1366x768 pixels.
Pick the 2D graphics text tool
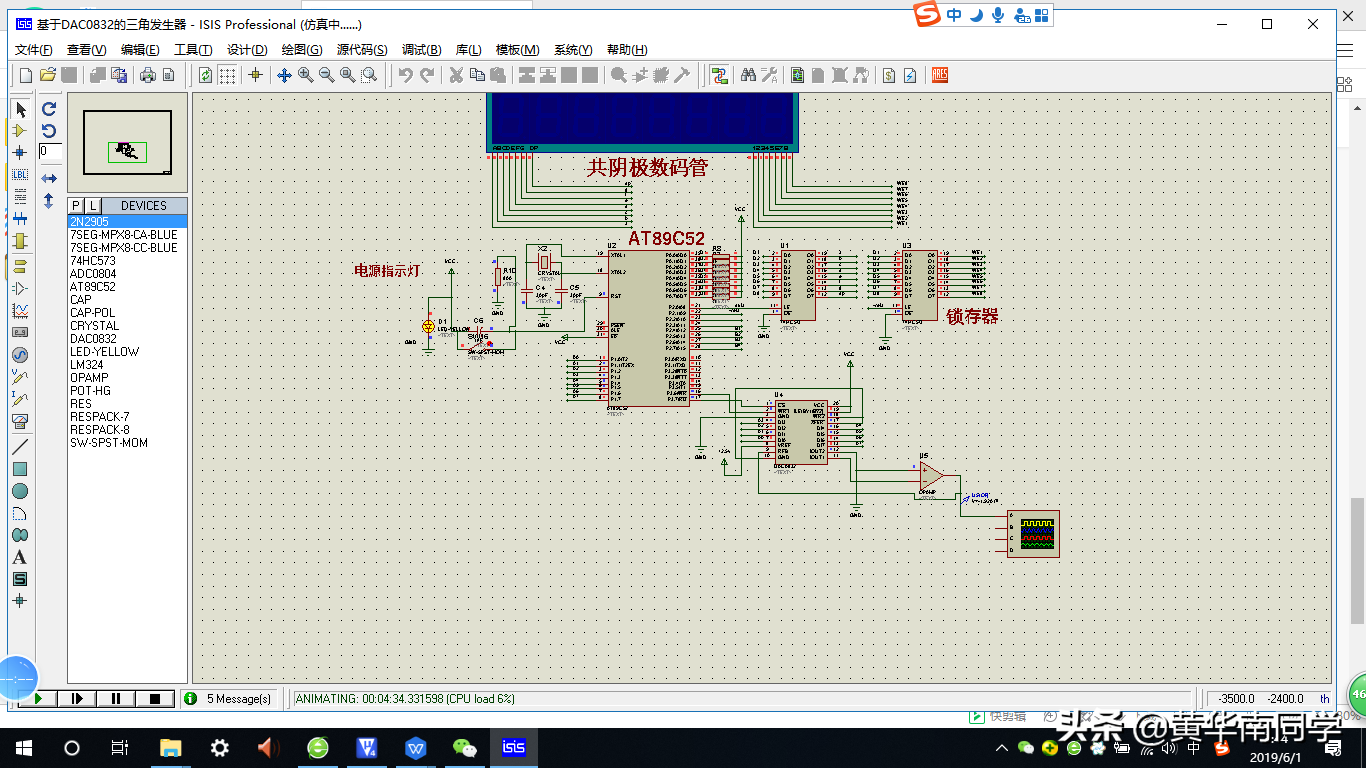coord(19,557)
